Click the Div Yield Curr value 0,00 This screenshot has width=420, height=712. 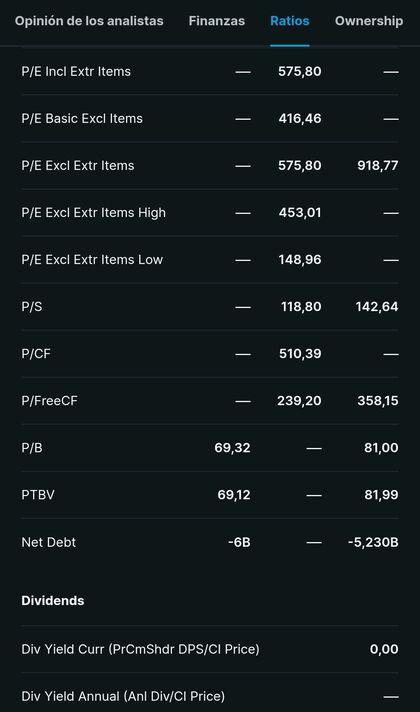tap(384, 649)
